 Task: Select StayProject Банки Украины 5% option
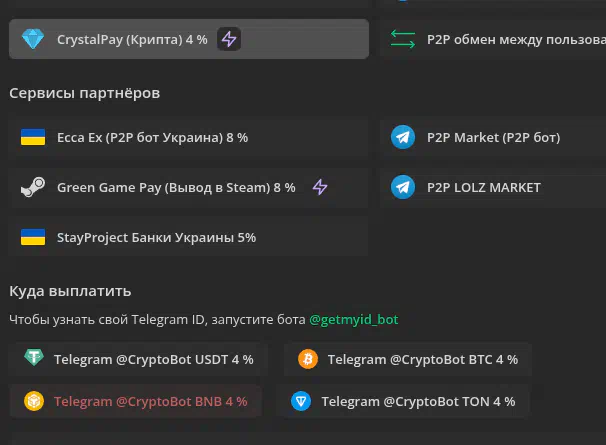189,237
